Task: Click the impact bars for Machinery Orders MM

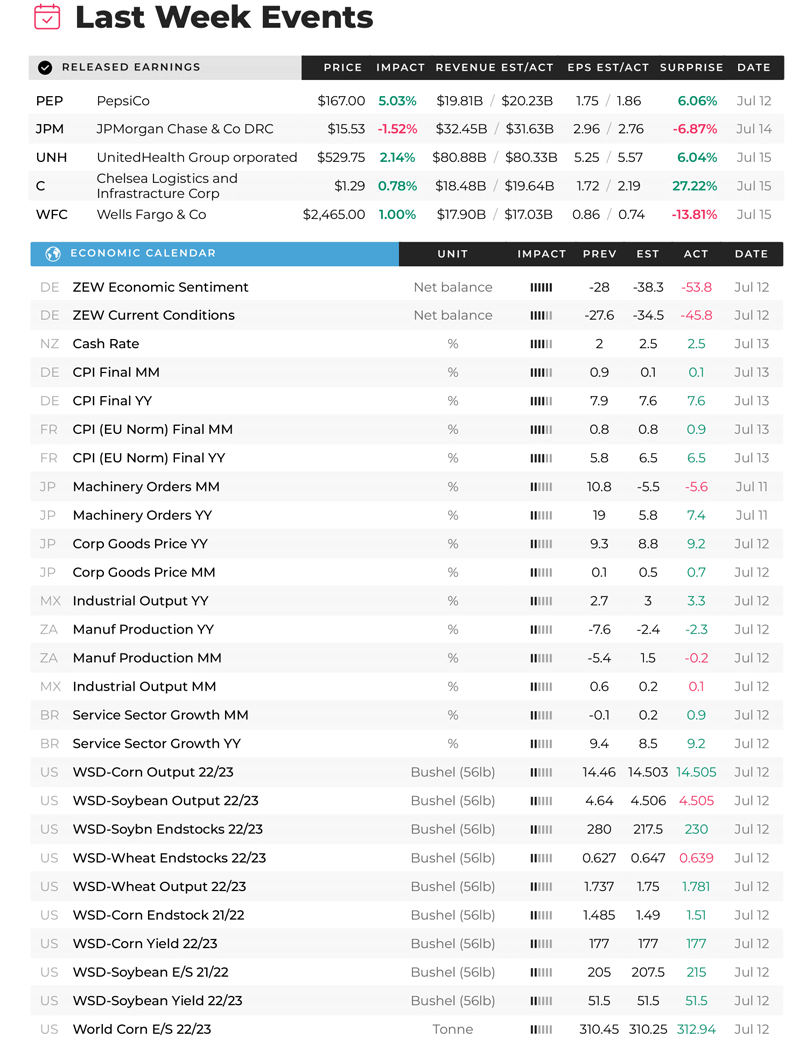Action: pos(541,487)
